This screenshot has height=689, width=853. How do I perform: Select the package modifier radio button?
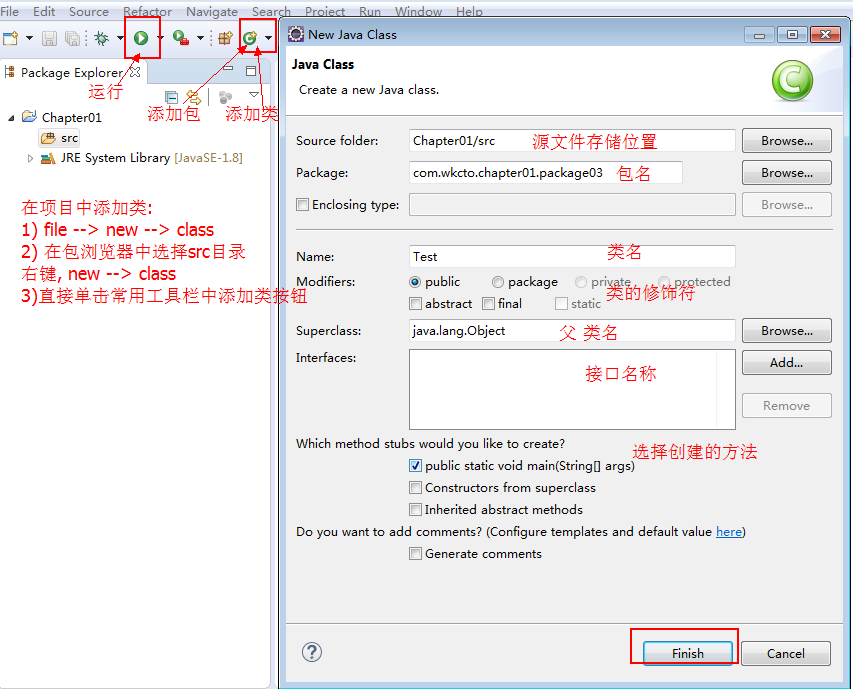click(498, 282)
